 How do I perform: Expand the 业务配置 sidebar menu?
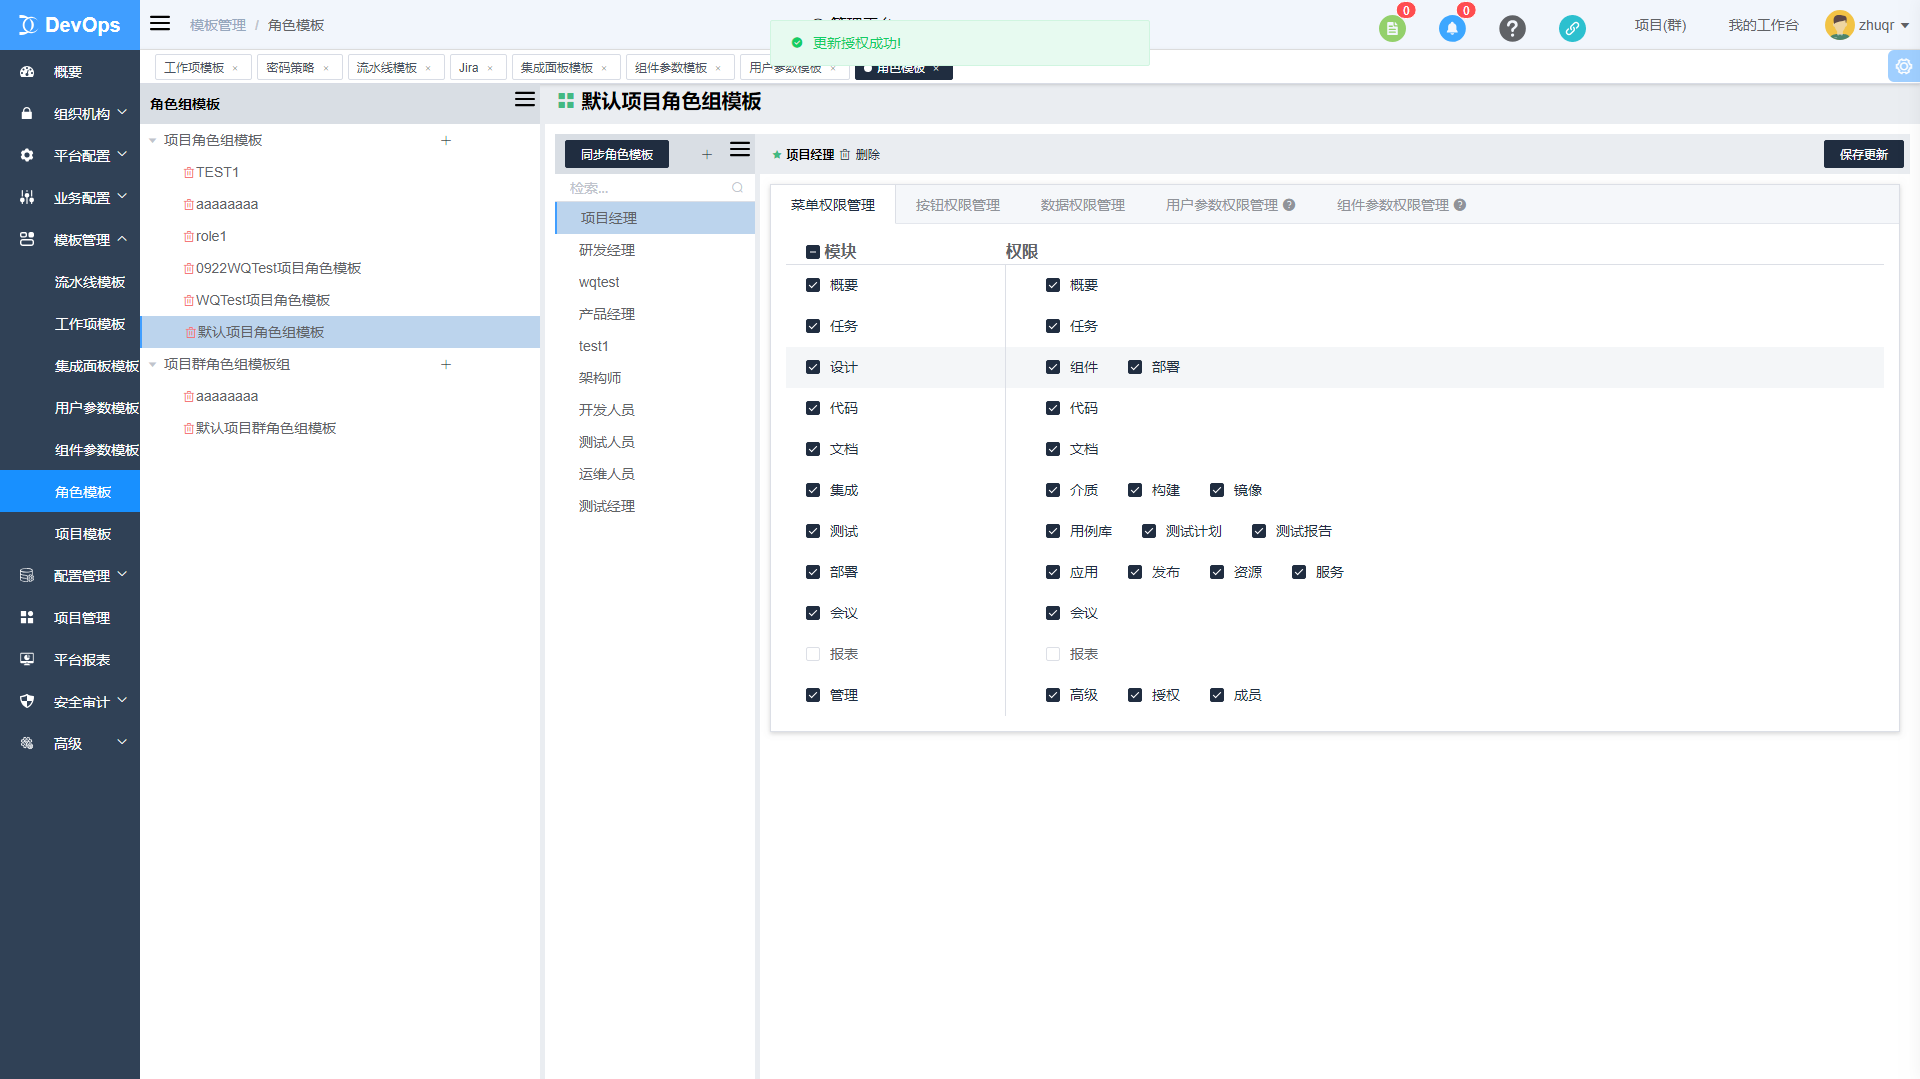[x=70, y=198]
